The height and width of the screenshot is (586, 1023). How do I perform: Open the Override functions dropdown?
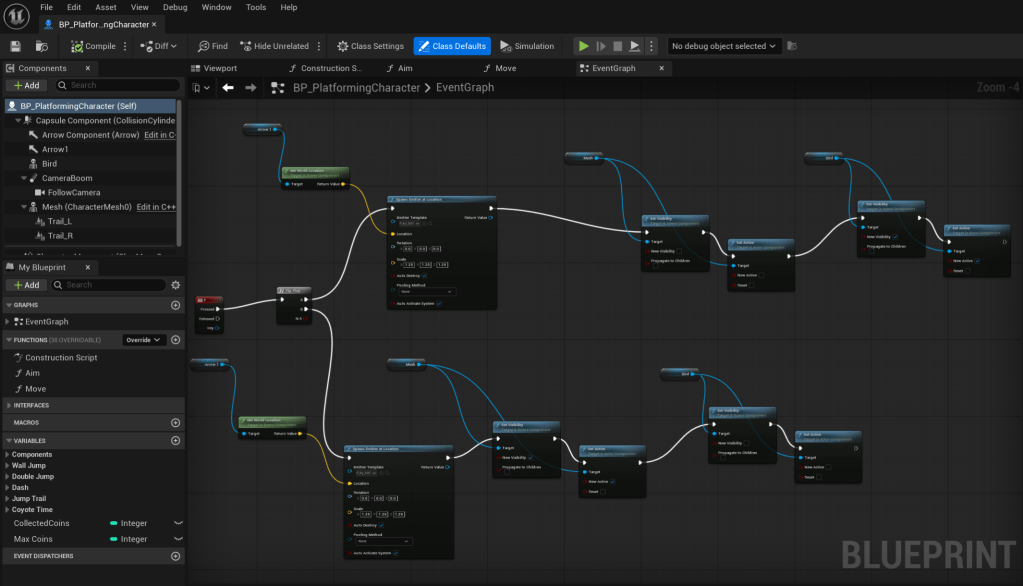[143, 340]
